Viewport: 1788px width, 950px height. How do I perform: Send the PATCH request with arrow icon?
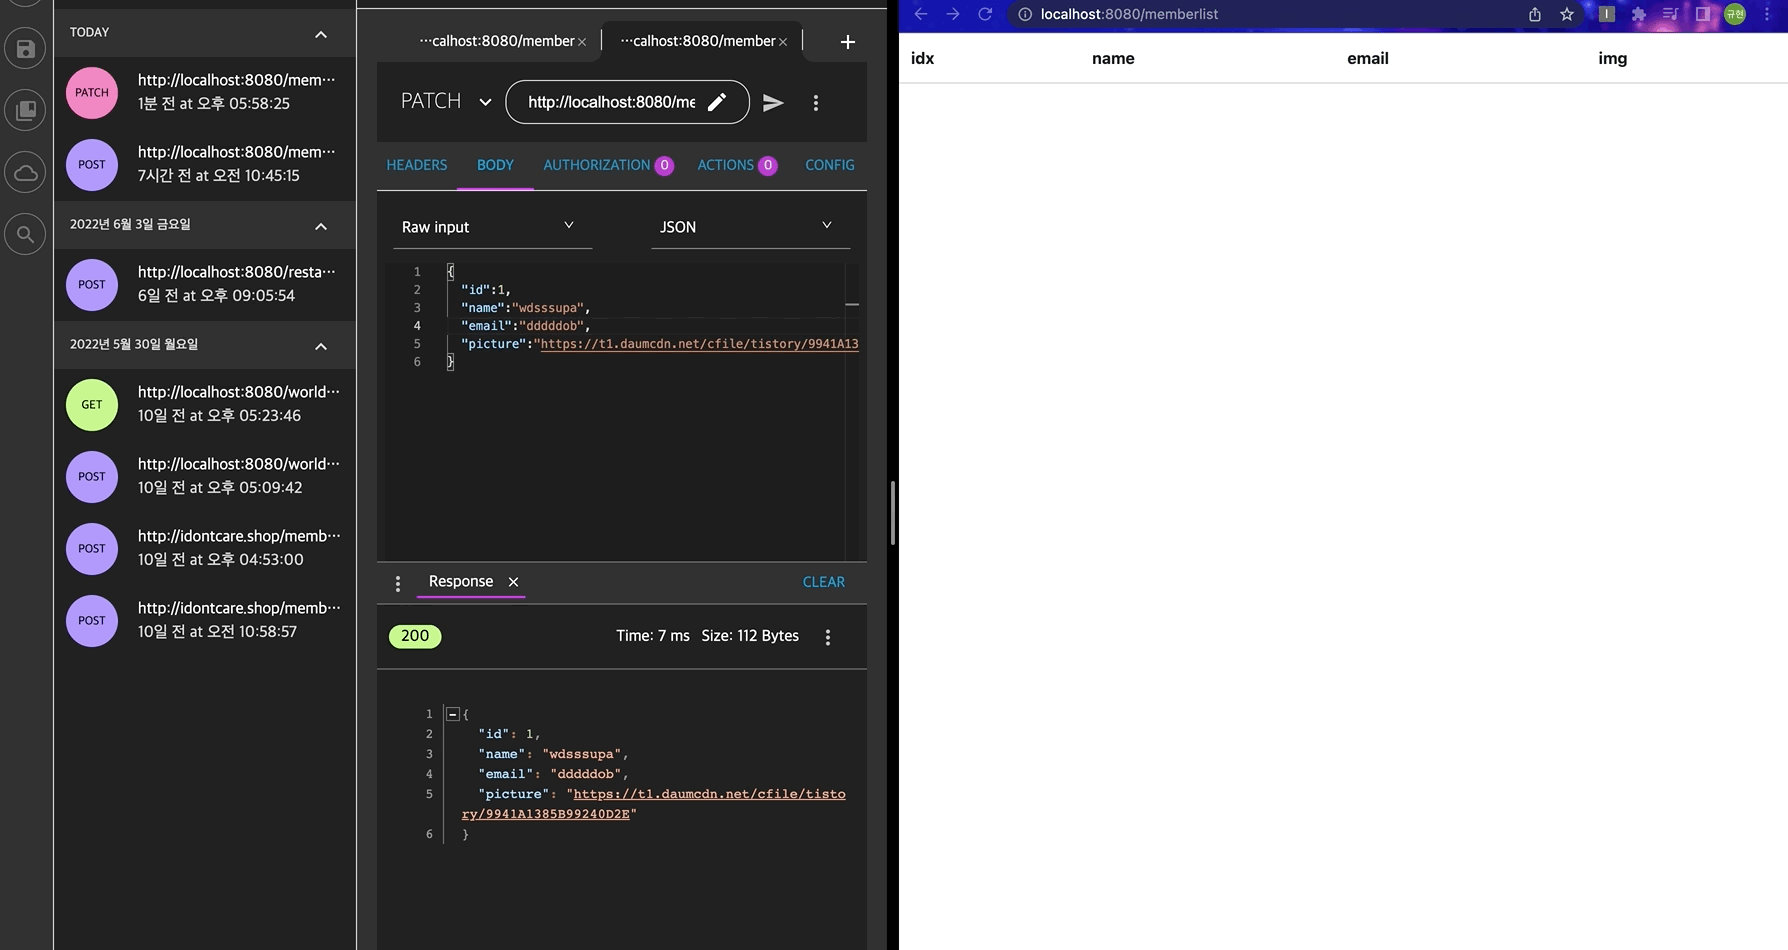click(773, 102)
